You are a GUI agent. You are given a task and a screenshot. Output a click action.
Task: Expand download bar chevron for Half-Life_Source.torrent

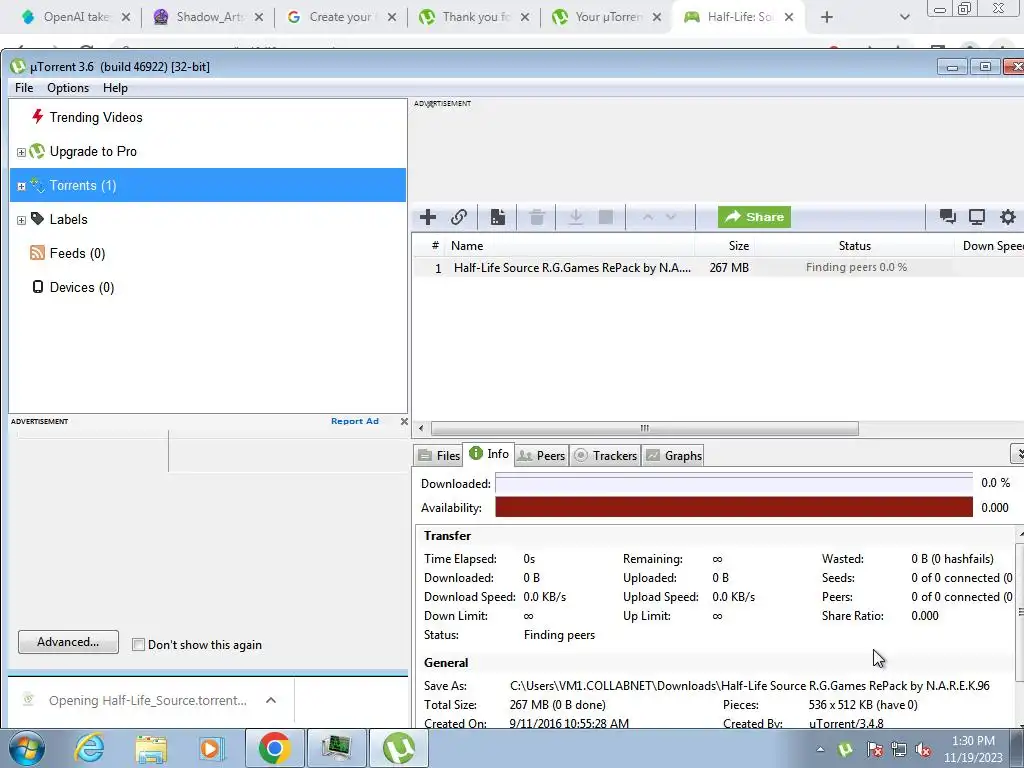click(x=271, y=700)
